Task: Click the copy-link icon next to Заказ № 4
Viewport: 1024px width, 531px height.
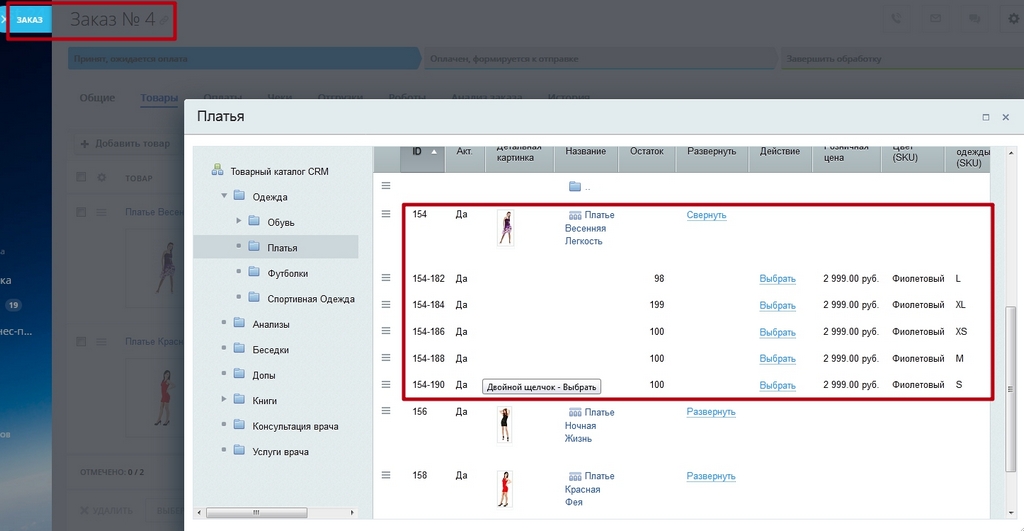Action: click(164, 21)
